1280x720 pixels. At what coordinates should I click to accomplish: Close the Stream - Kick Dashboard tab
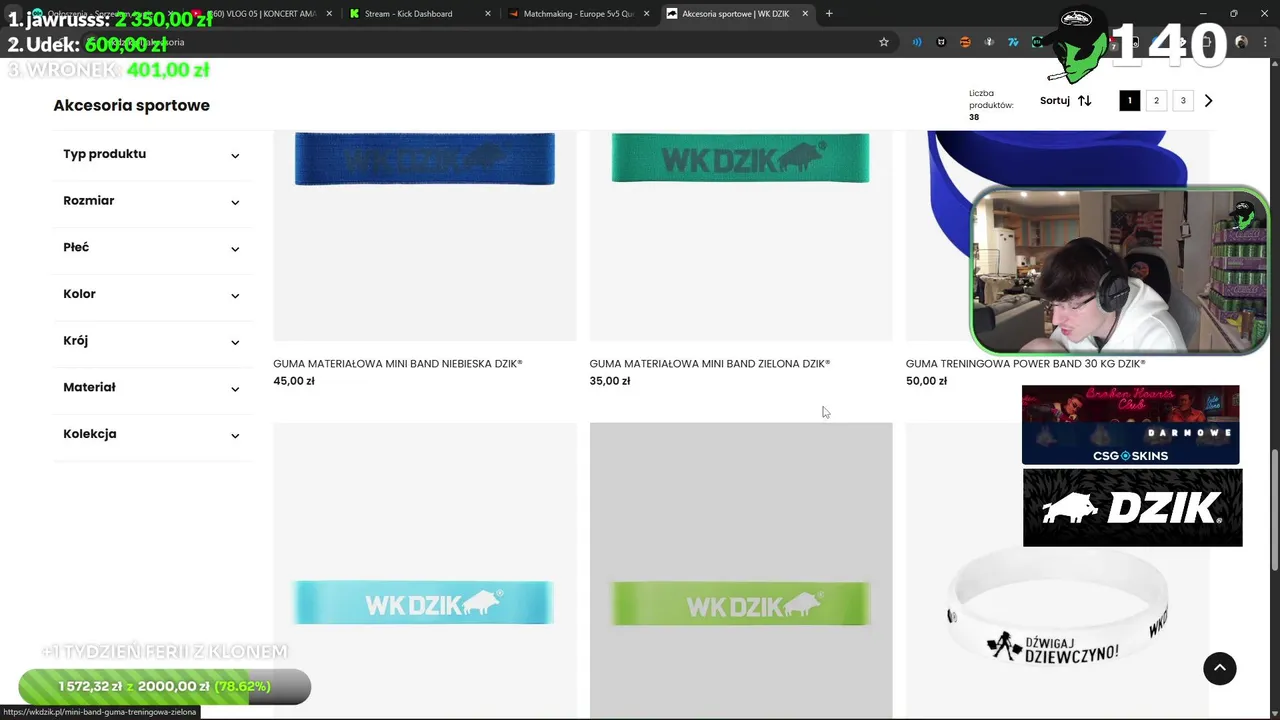pos(488,14)
